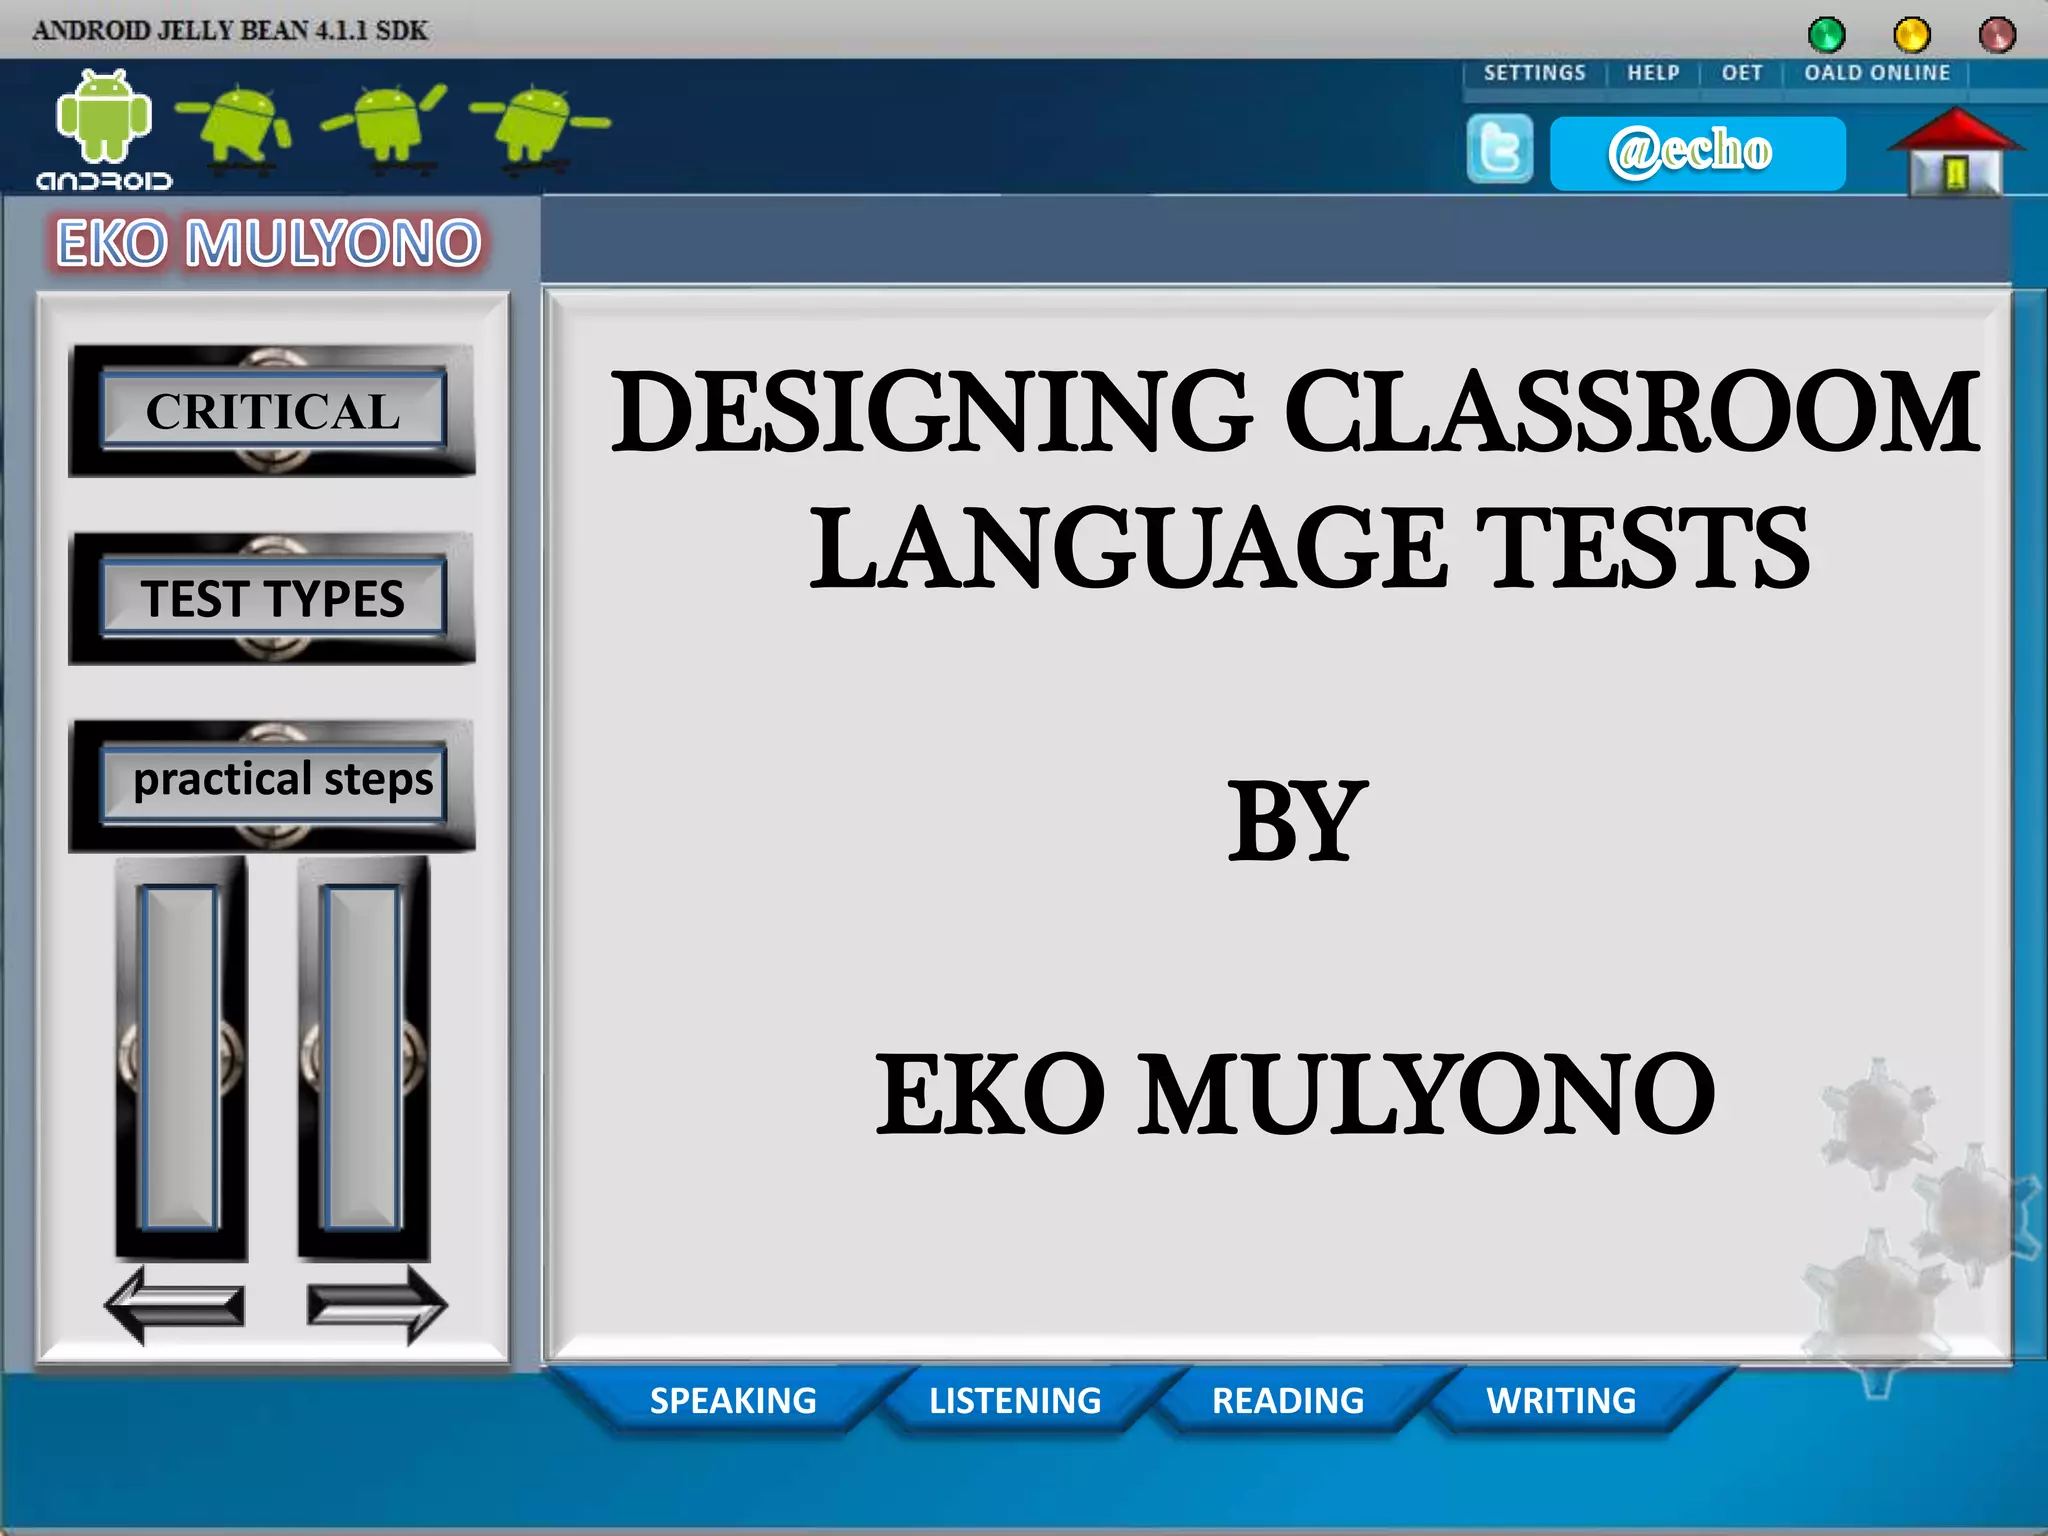Open the HELP menu
The image size is (2048, 1536).
pyautogui.click(x=1653, y=73)
